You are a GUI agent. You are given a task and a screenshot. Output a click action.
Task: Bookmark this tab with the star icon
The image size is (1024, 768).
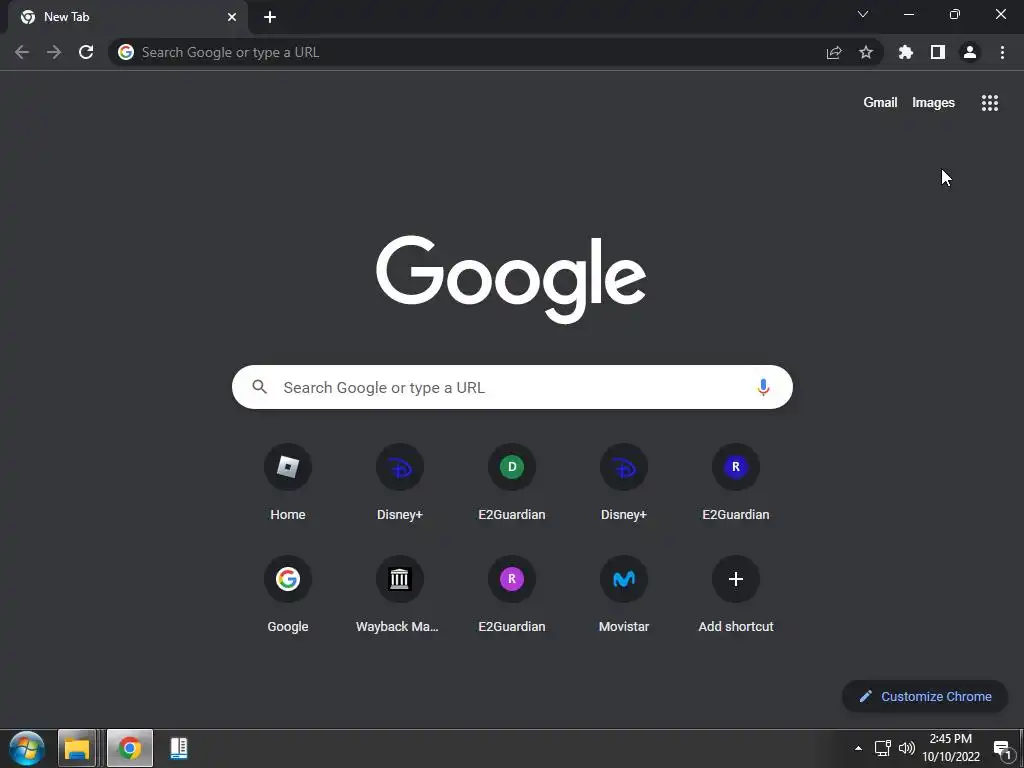coord(865,52)
